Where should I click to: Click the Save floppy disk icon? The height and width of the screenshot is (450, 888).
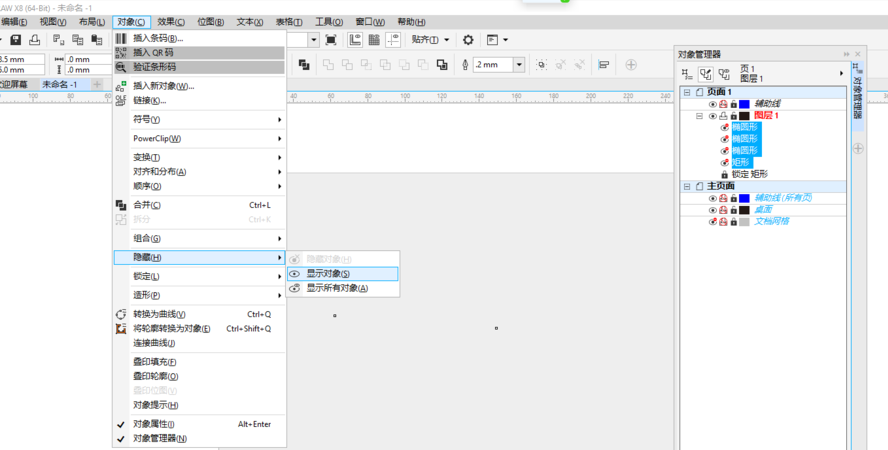coord(16,40)
